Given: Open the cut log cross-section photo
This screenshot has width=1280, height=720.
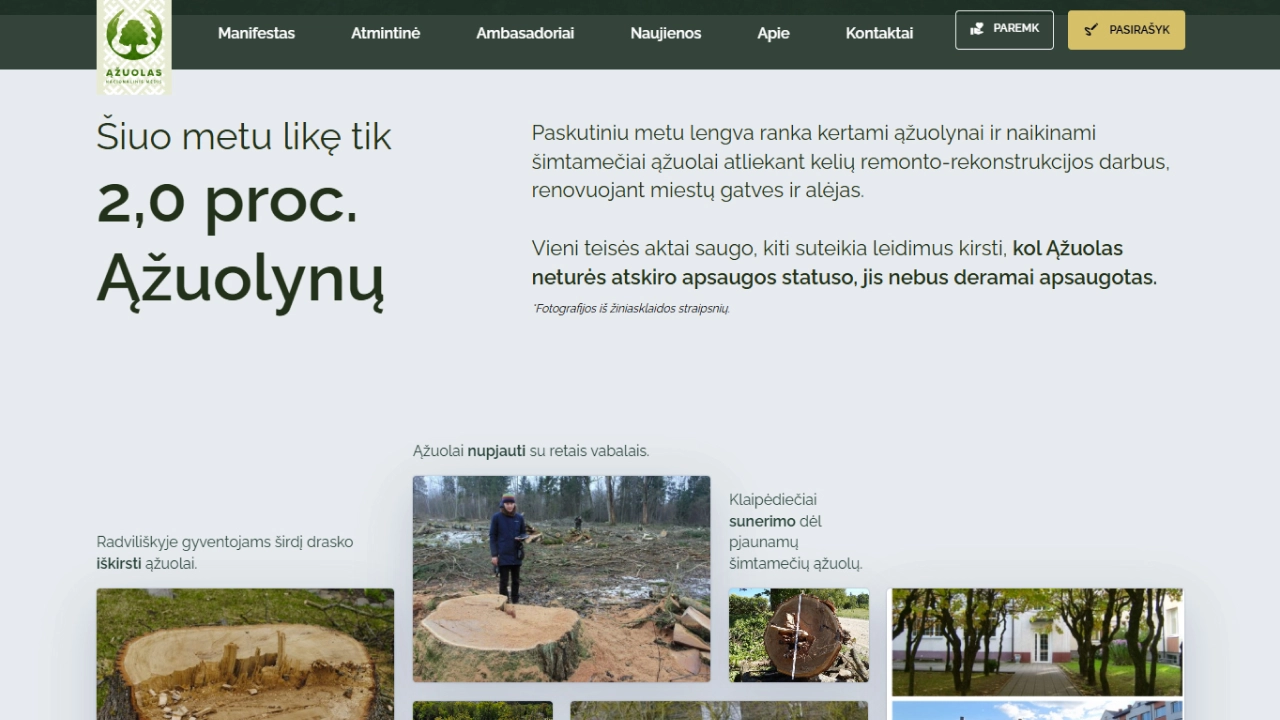Looking at the screenshot, I should (x=798, y=635).
